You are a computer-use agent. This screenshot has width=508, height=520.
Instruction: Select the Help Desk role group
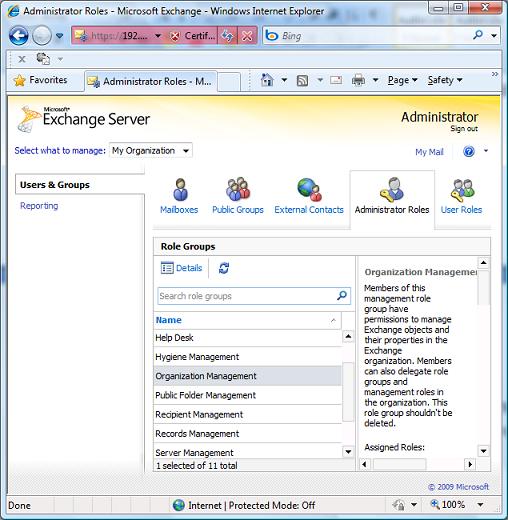(x=247, y=338)
